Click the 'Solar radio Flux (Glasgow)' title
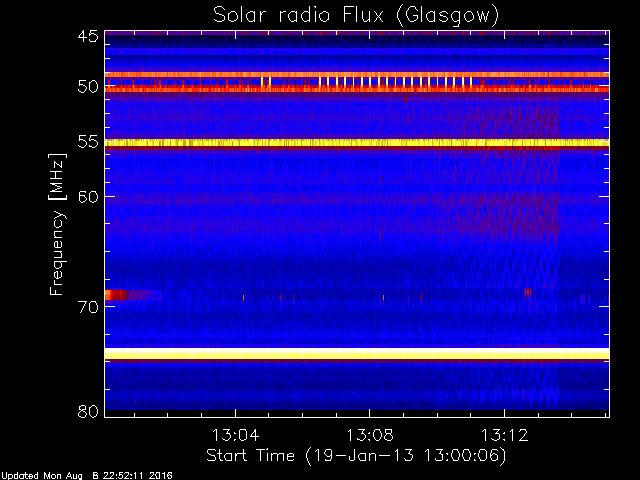 [x=356, y=16]
